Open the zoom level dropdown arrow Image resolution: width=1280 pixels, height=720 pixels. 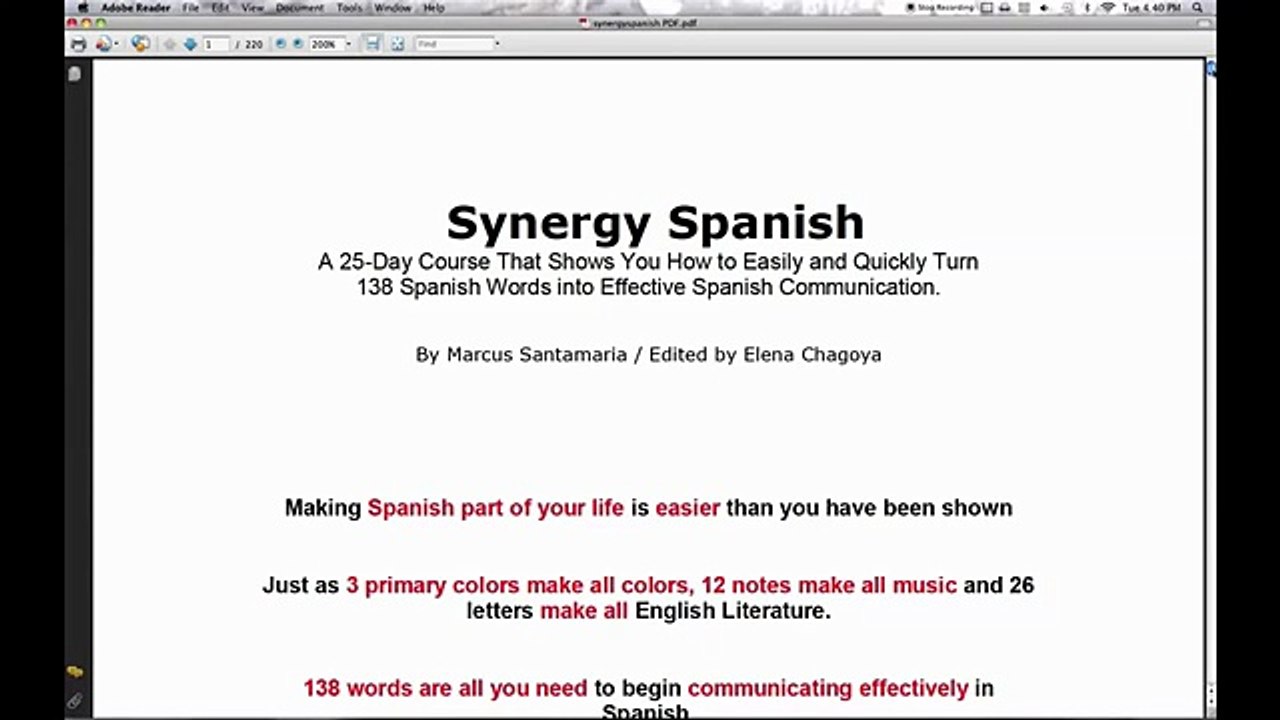(x=348, y=44)
